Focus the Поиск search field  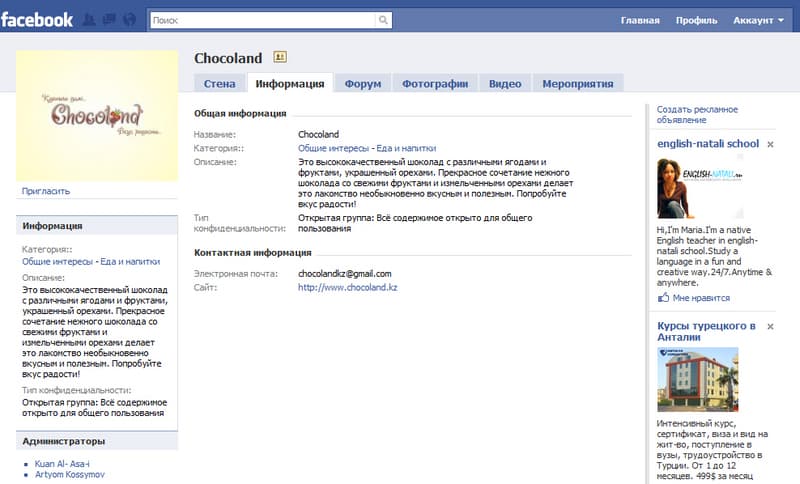point(263,20)
